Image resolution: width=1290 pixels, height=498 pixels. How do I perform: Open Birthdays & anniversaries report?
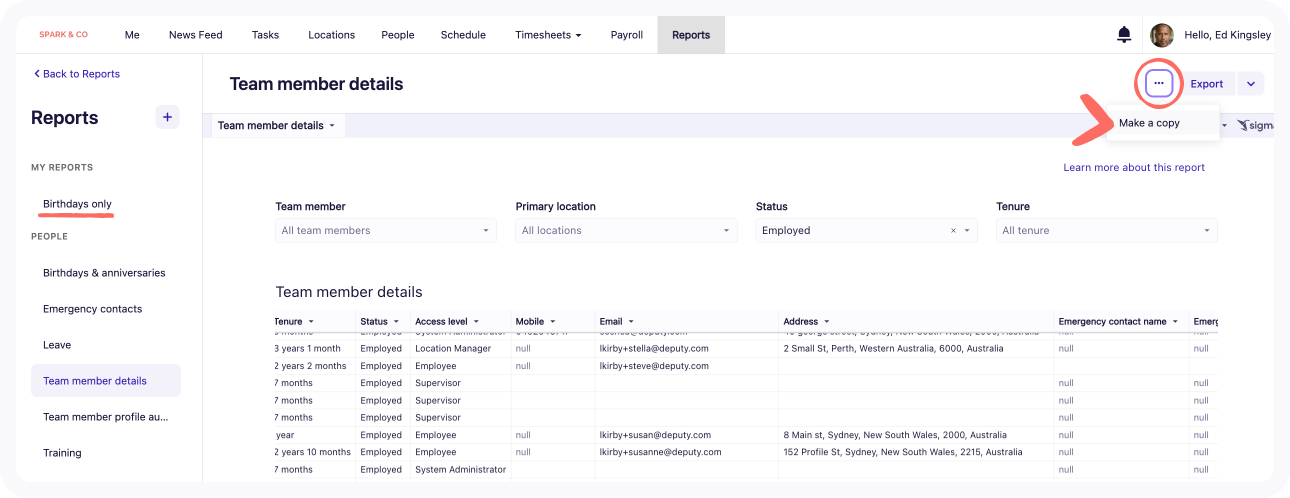tap(104, 273)
